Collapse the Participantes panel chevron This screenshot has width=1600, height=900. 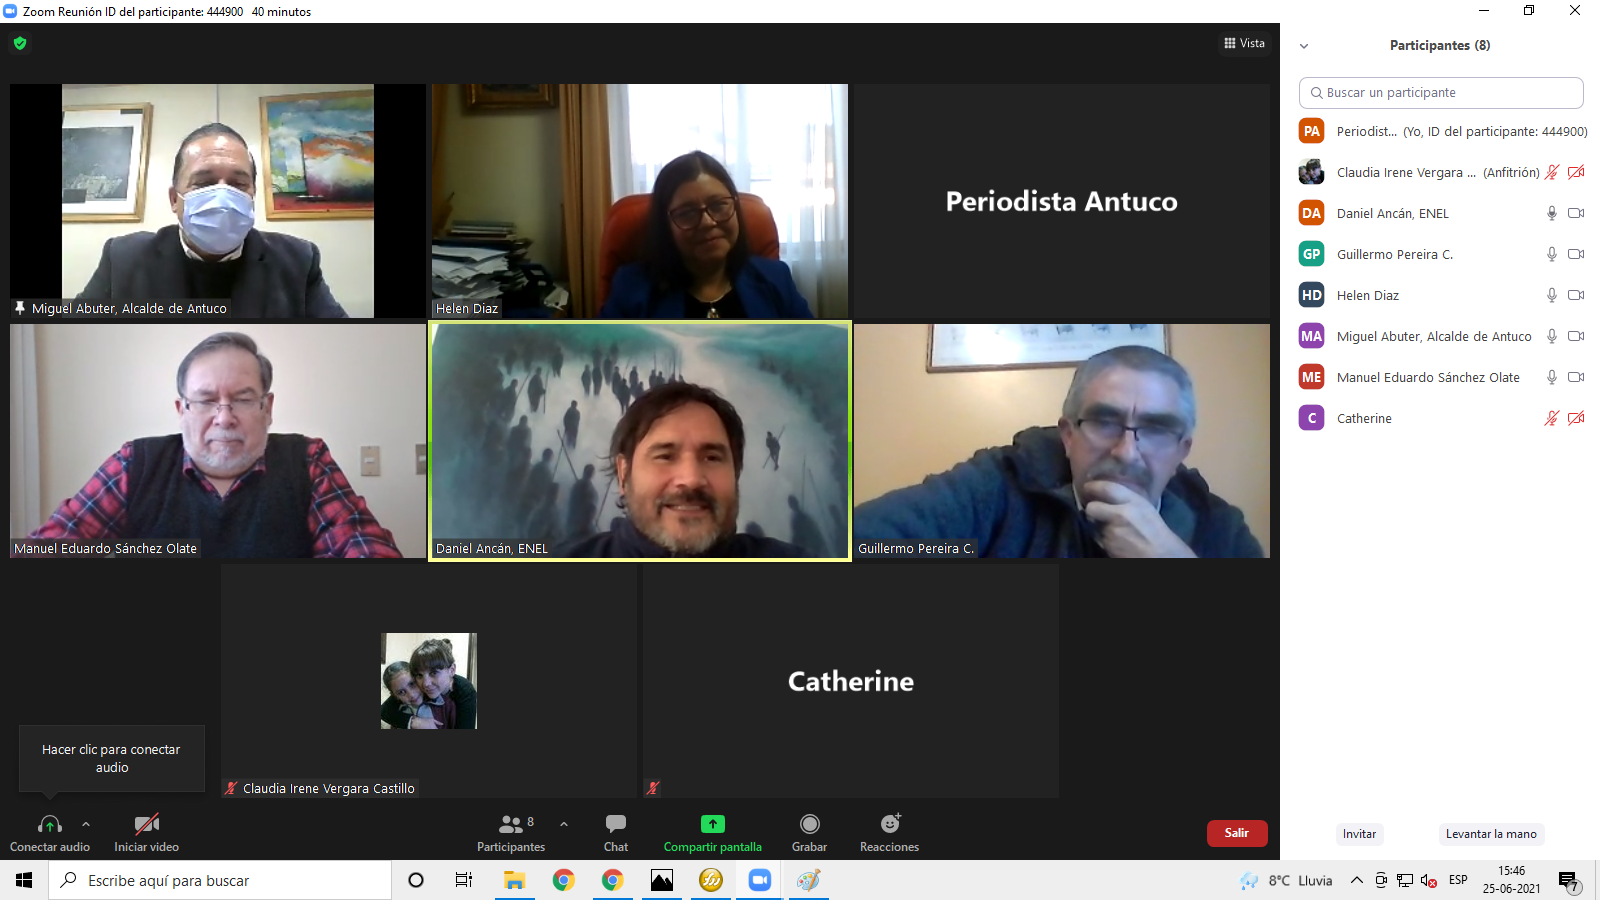click(1304, 46)
